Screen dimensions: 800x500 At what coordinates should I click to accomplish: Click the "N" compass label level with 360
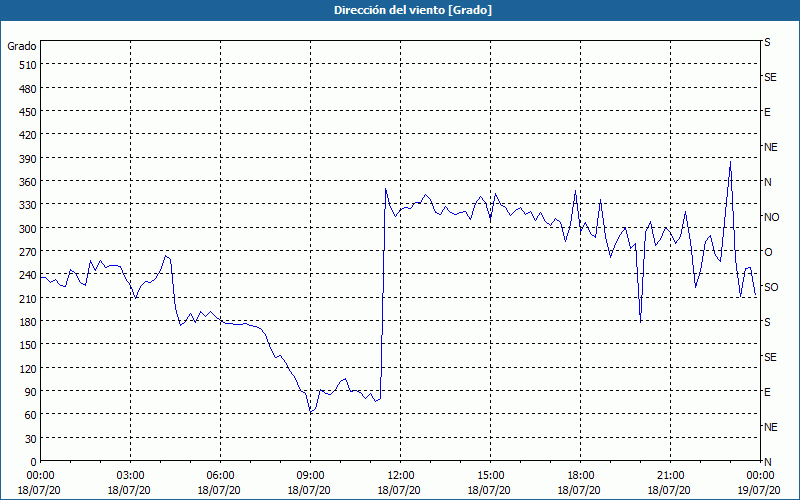tap(768, 182)
